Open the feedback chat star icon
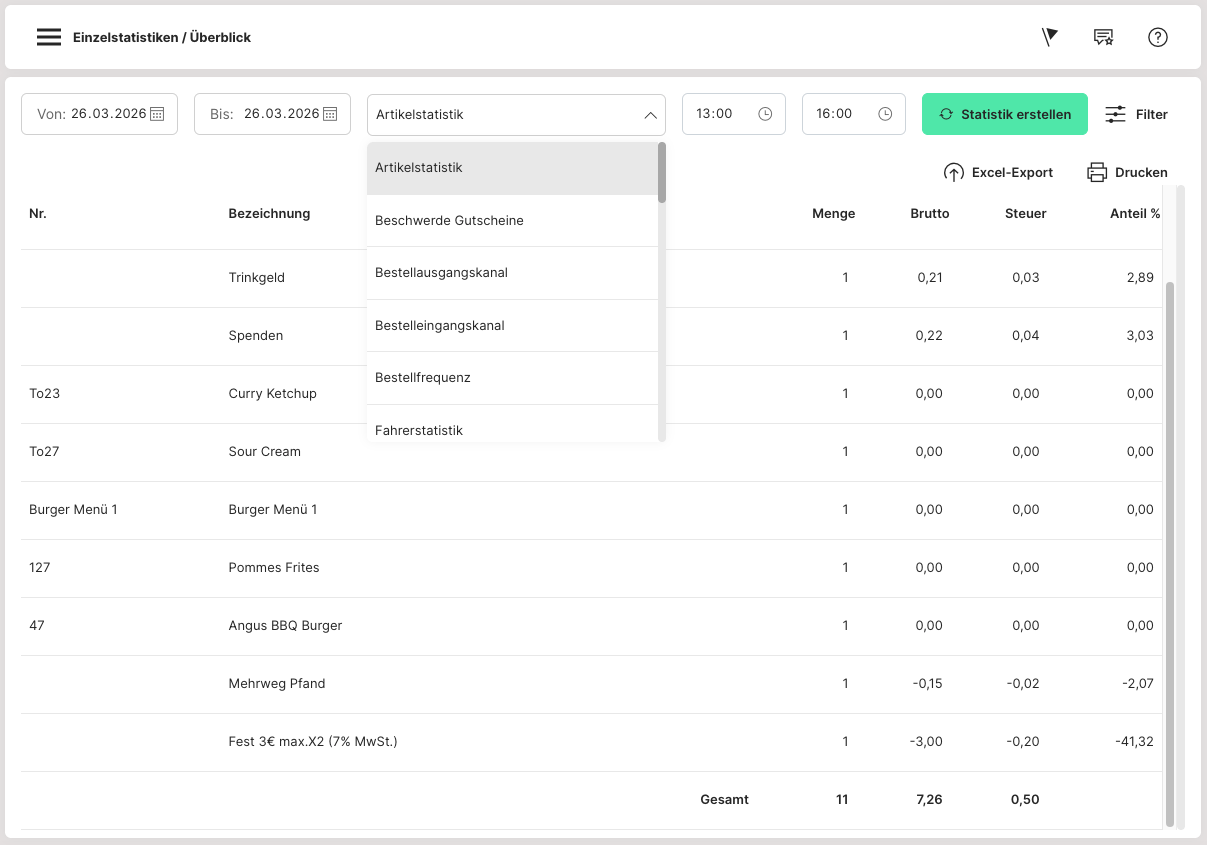1207x845 pixels. pos(1103,37)
